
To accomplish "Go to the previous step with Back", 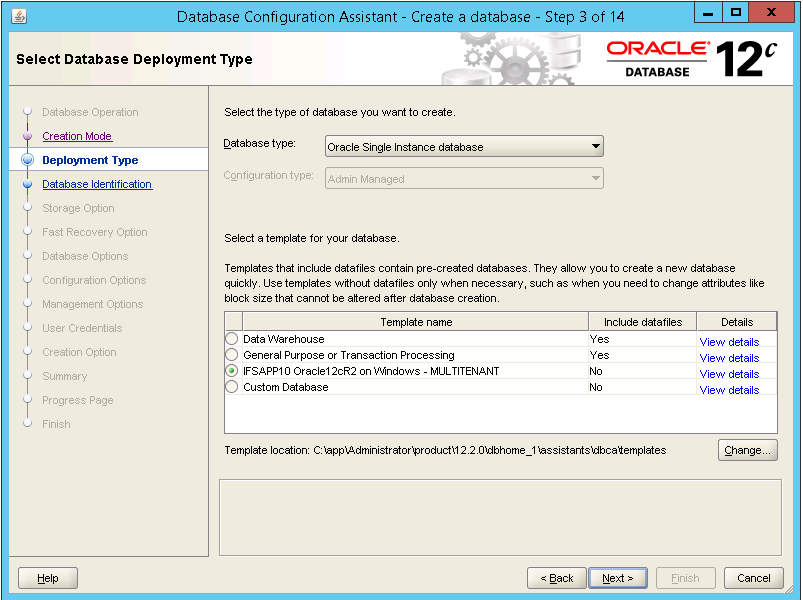I will [x=556, y=578].
